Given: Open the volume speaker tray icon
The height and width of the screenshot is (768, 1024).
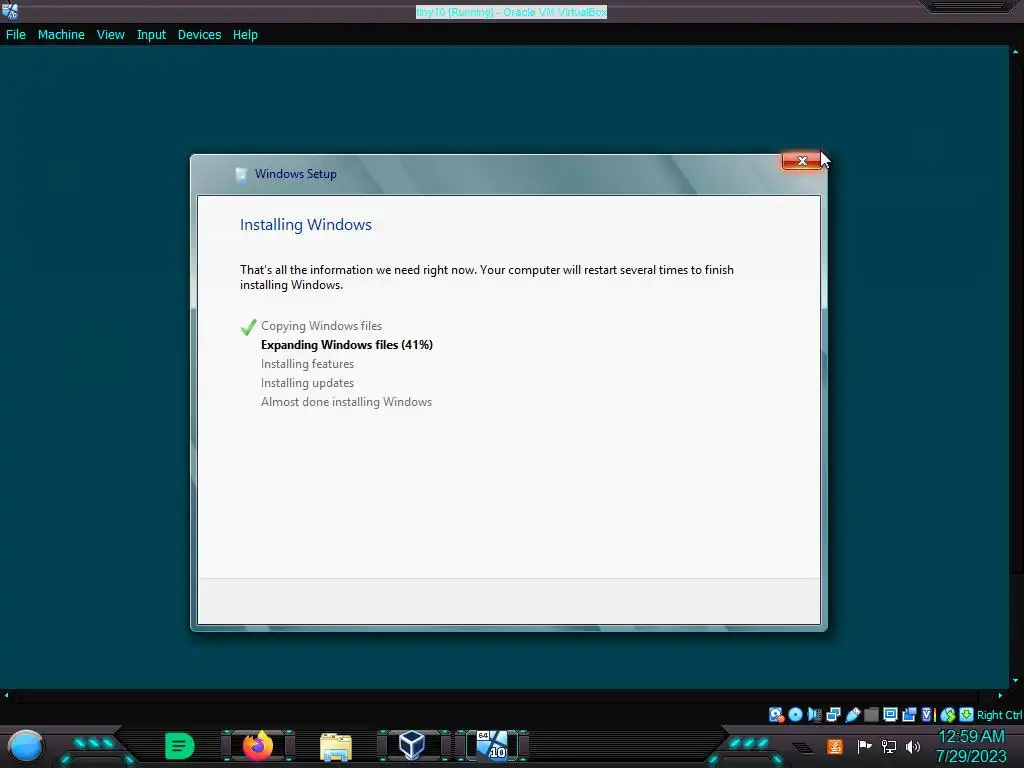Looking at the screenshot, I should [913, 746].
